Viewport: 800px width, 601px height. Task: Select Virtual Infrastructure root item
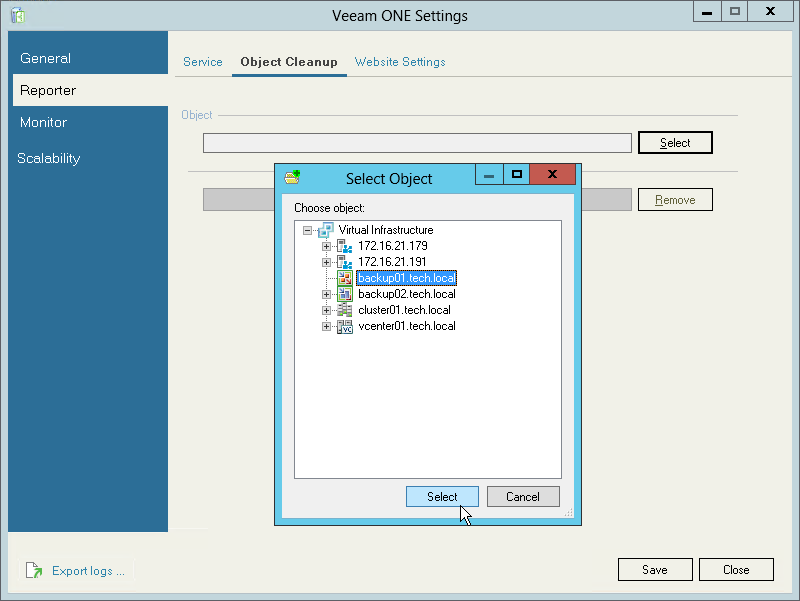(386, 230)
